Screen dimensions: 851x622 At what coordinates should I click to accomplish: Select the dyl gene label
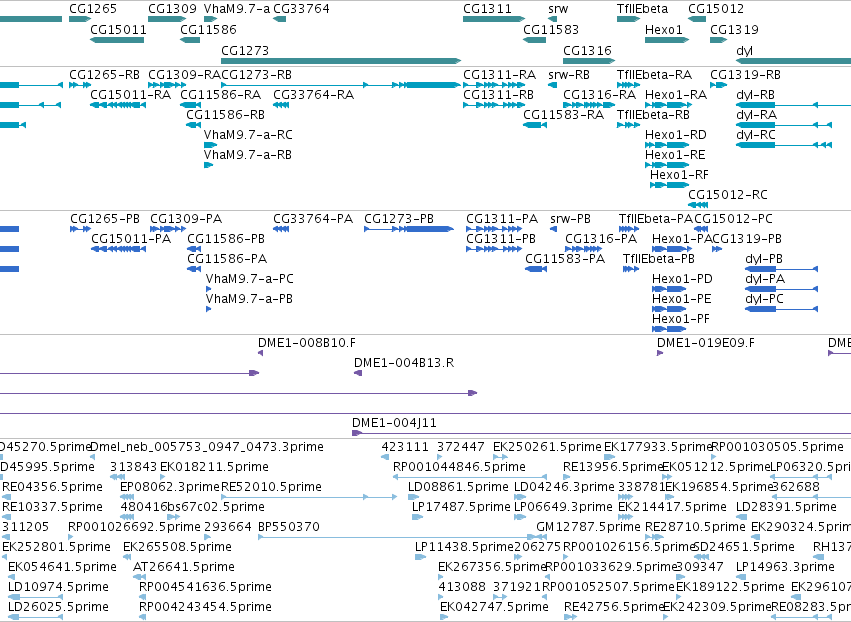coord(744,50)
